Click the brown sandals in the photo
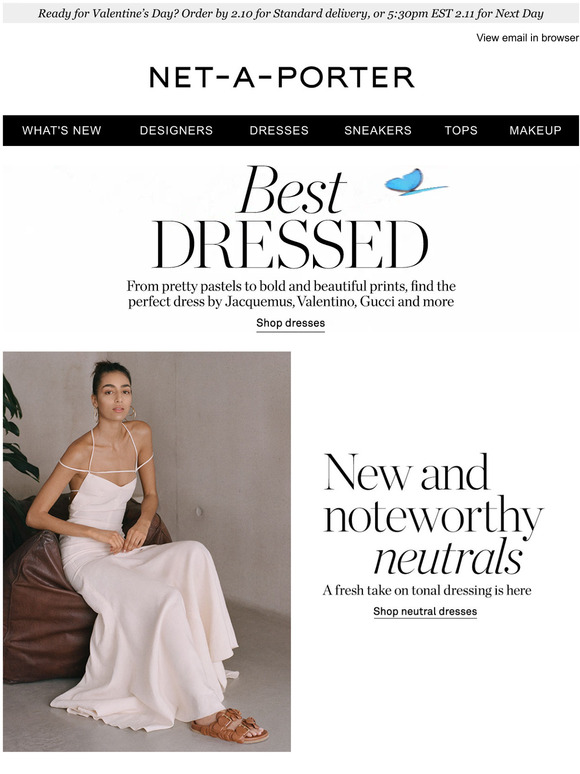 click(x=230, y=726)
